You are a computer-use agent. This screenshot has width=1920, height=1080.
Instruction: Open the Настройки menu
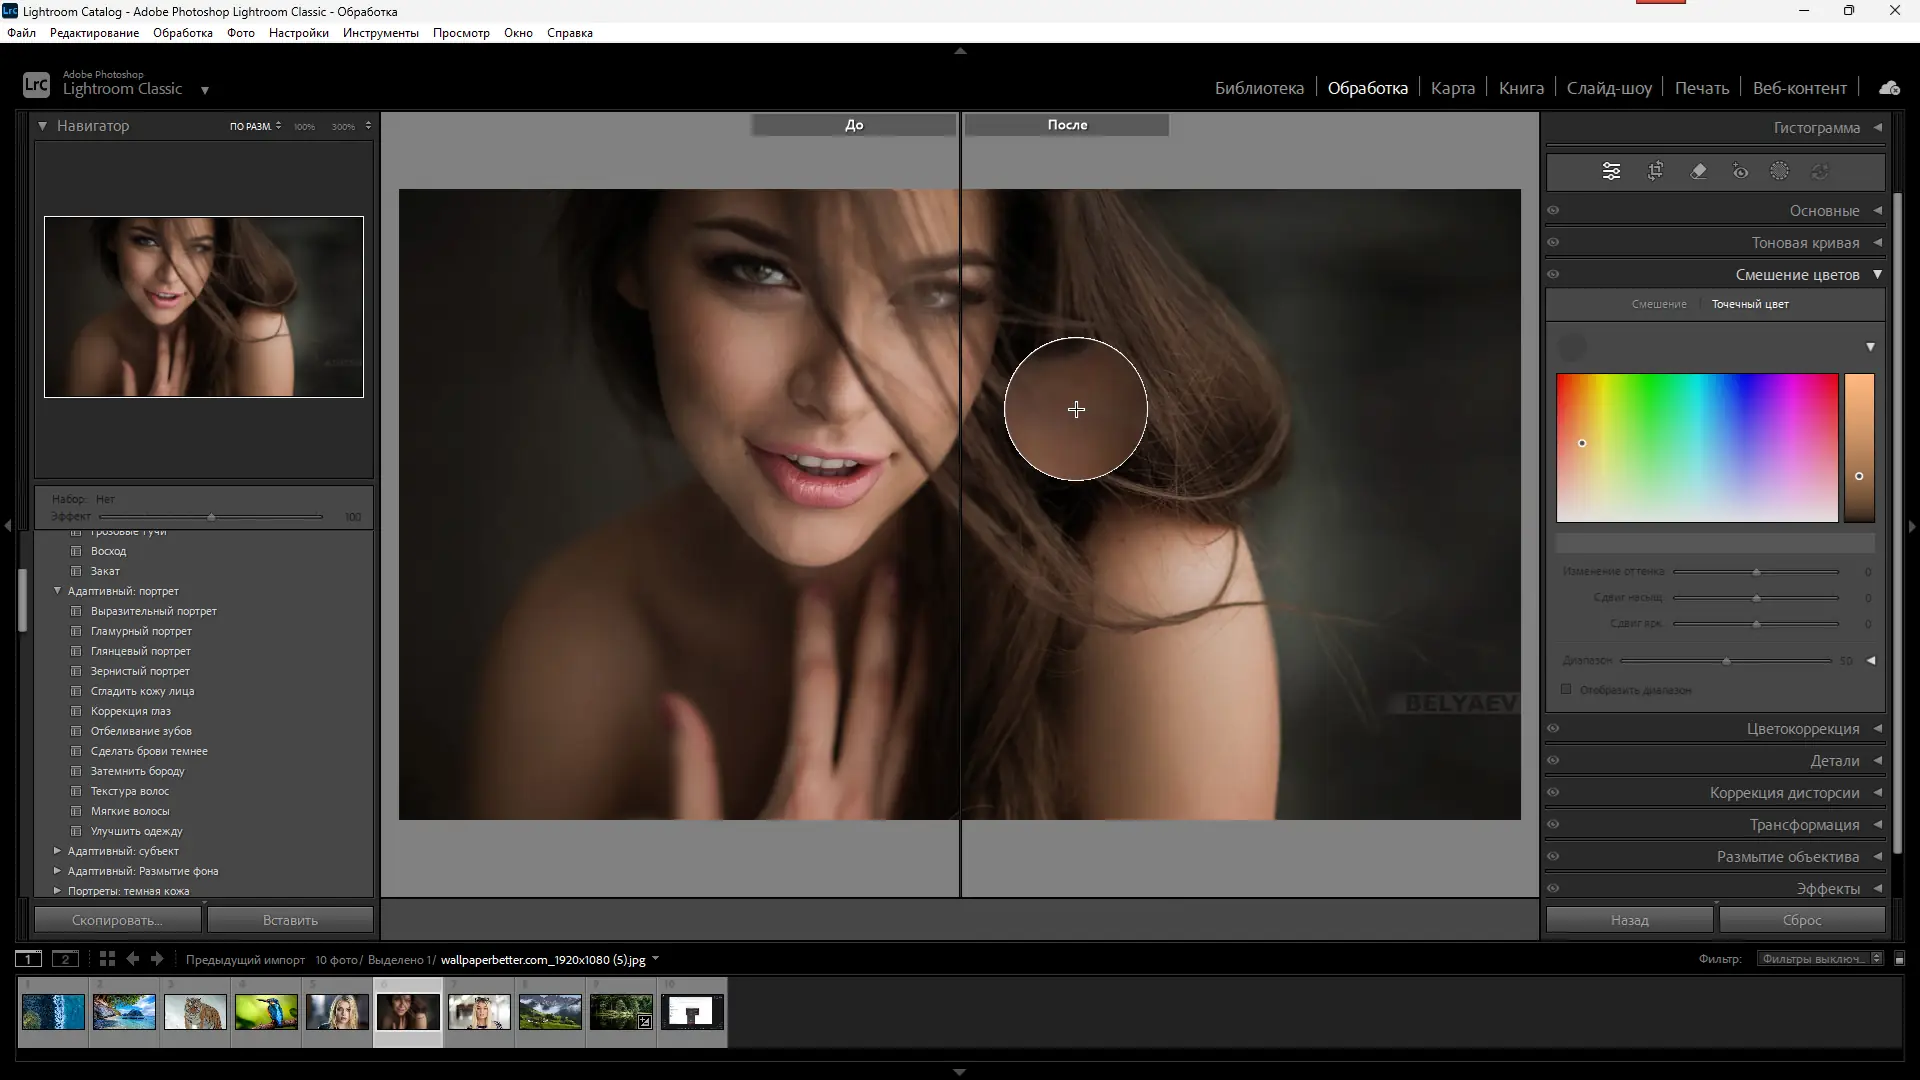[298, 33]
